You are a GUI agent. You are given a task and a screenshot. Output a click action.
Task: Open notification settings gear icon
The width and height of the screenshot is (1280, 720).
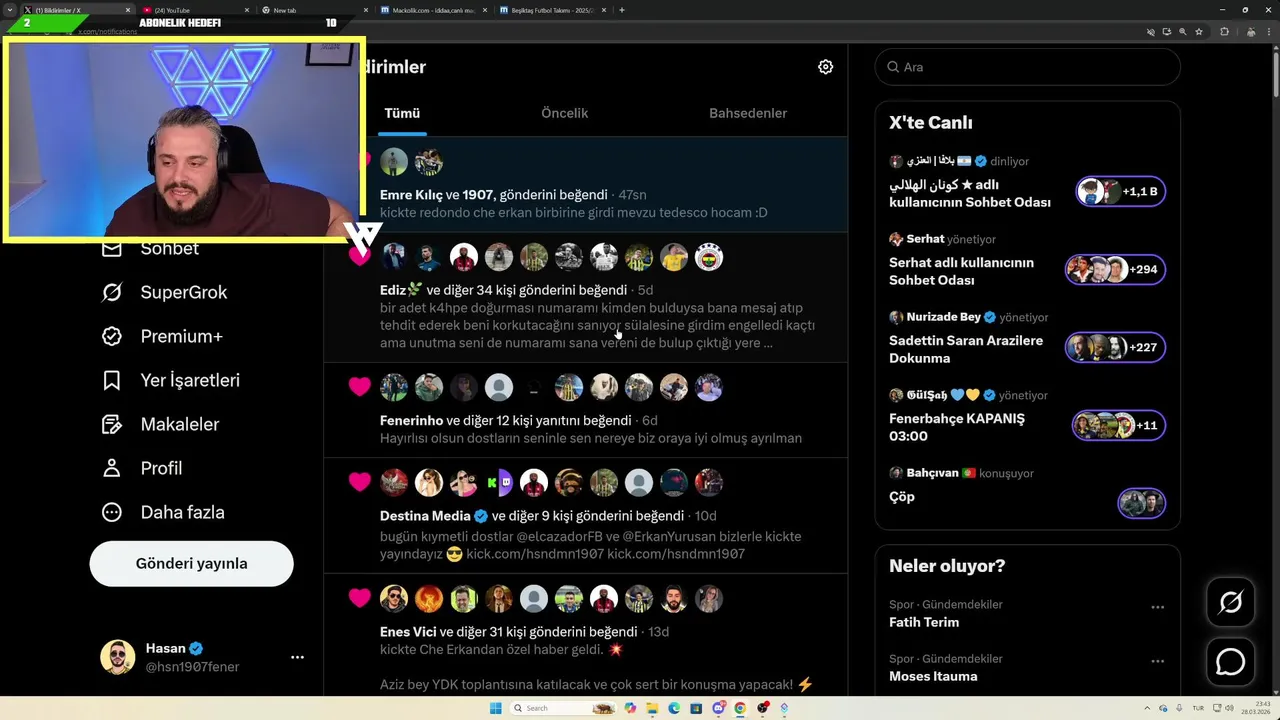point(825,67)
